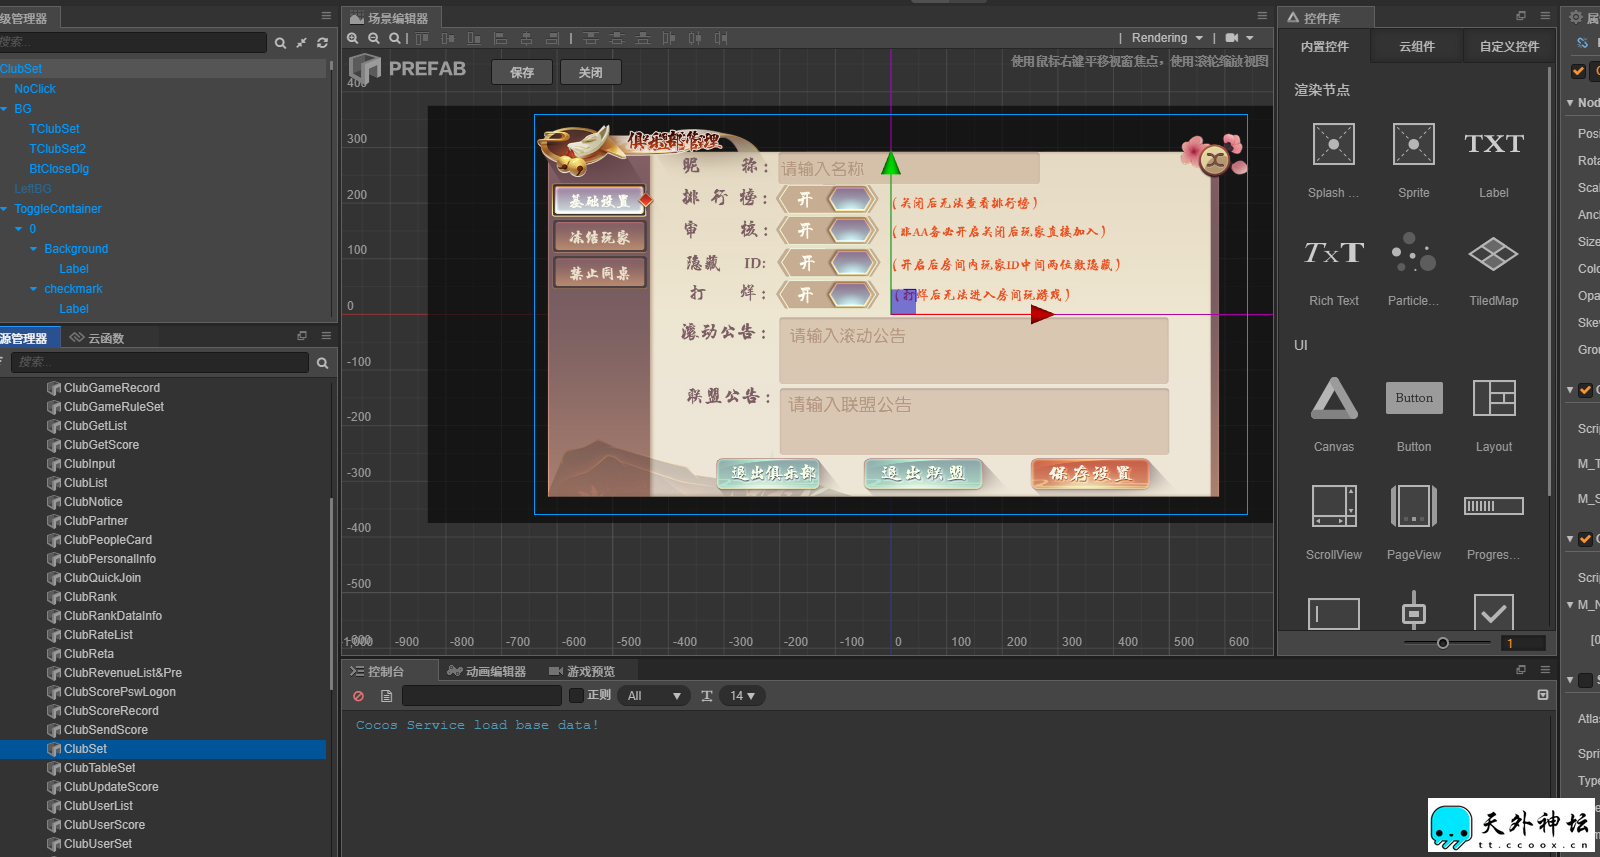Switch to the 自定义控件 tab
This screenshot has width=1600, height=857.
point(1509,46)
